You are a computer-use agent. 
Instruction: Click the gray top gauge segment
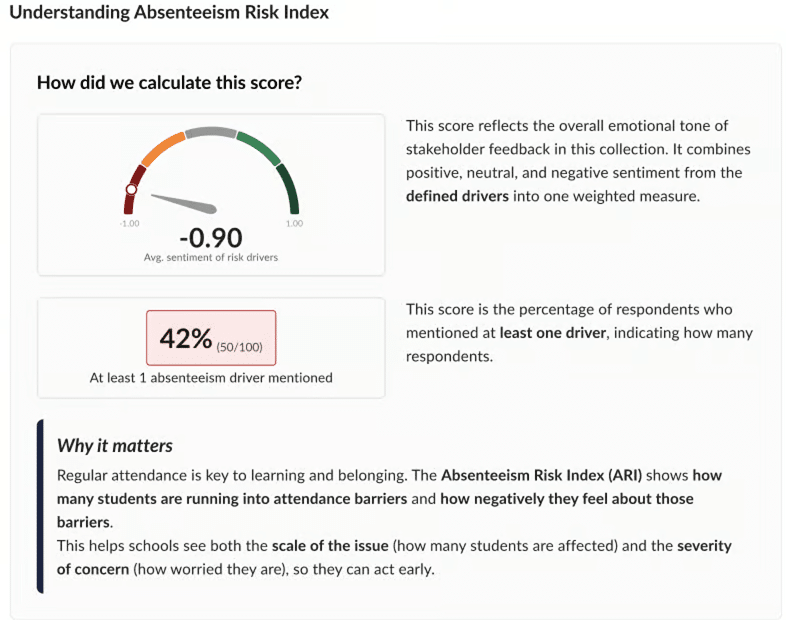pyautogui.click(x=210, y=132)
